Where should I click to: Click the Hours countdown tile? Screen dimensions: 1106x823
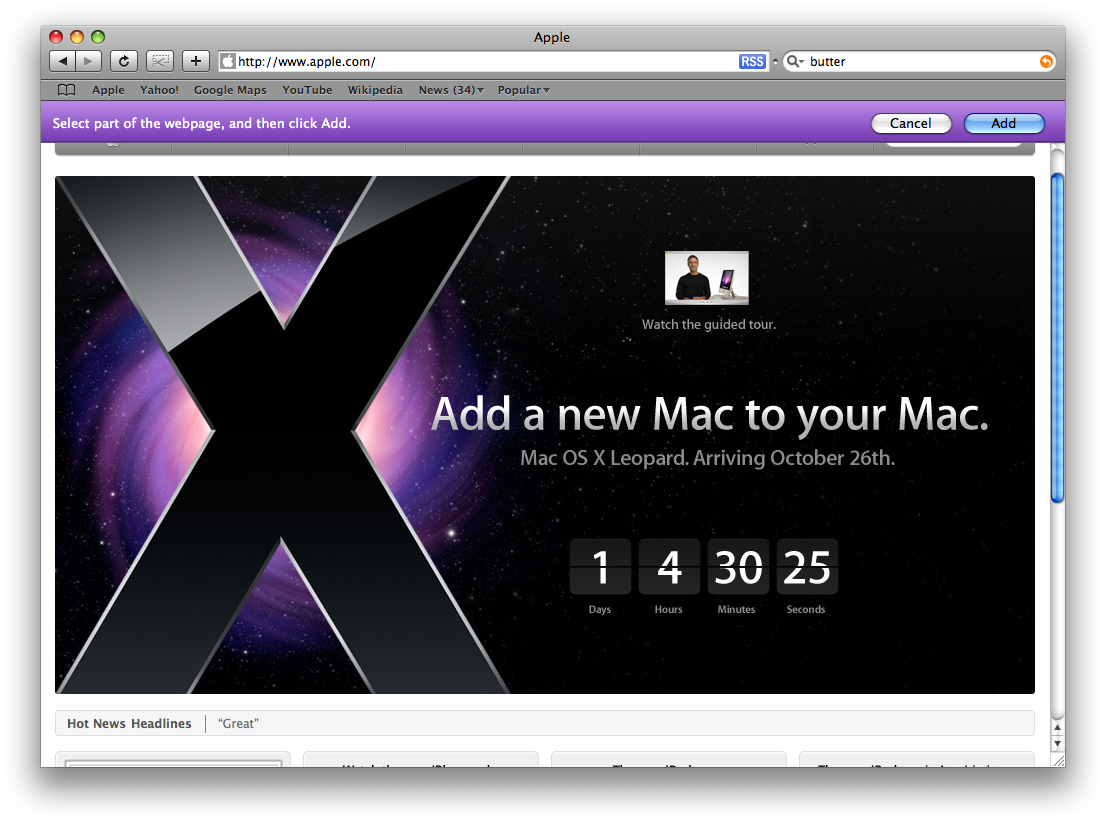(x=669, y=566)
